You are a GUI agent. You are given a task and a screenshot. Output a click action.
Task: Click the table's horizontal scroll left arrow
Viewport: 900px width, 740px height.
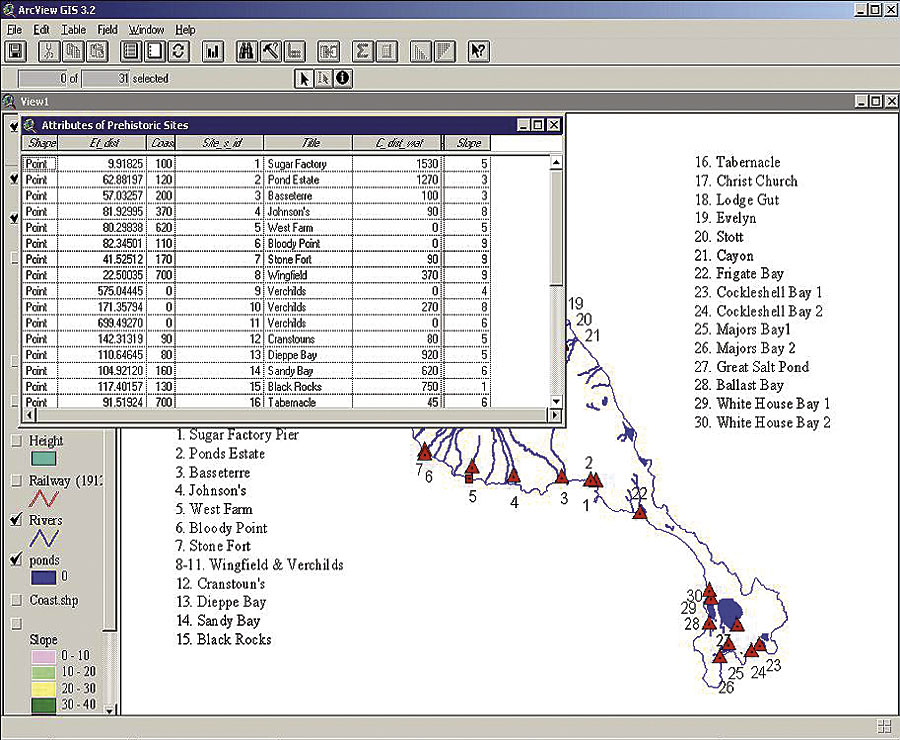[x=29, y=414]
